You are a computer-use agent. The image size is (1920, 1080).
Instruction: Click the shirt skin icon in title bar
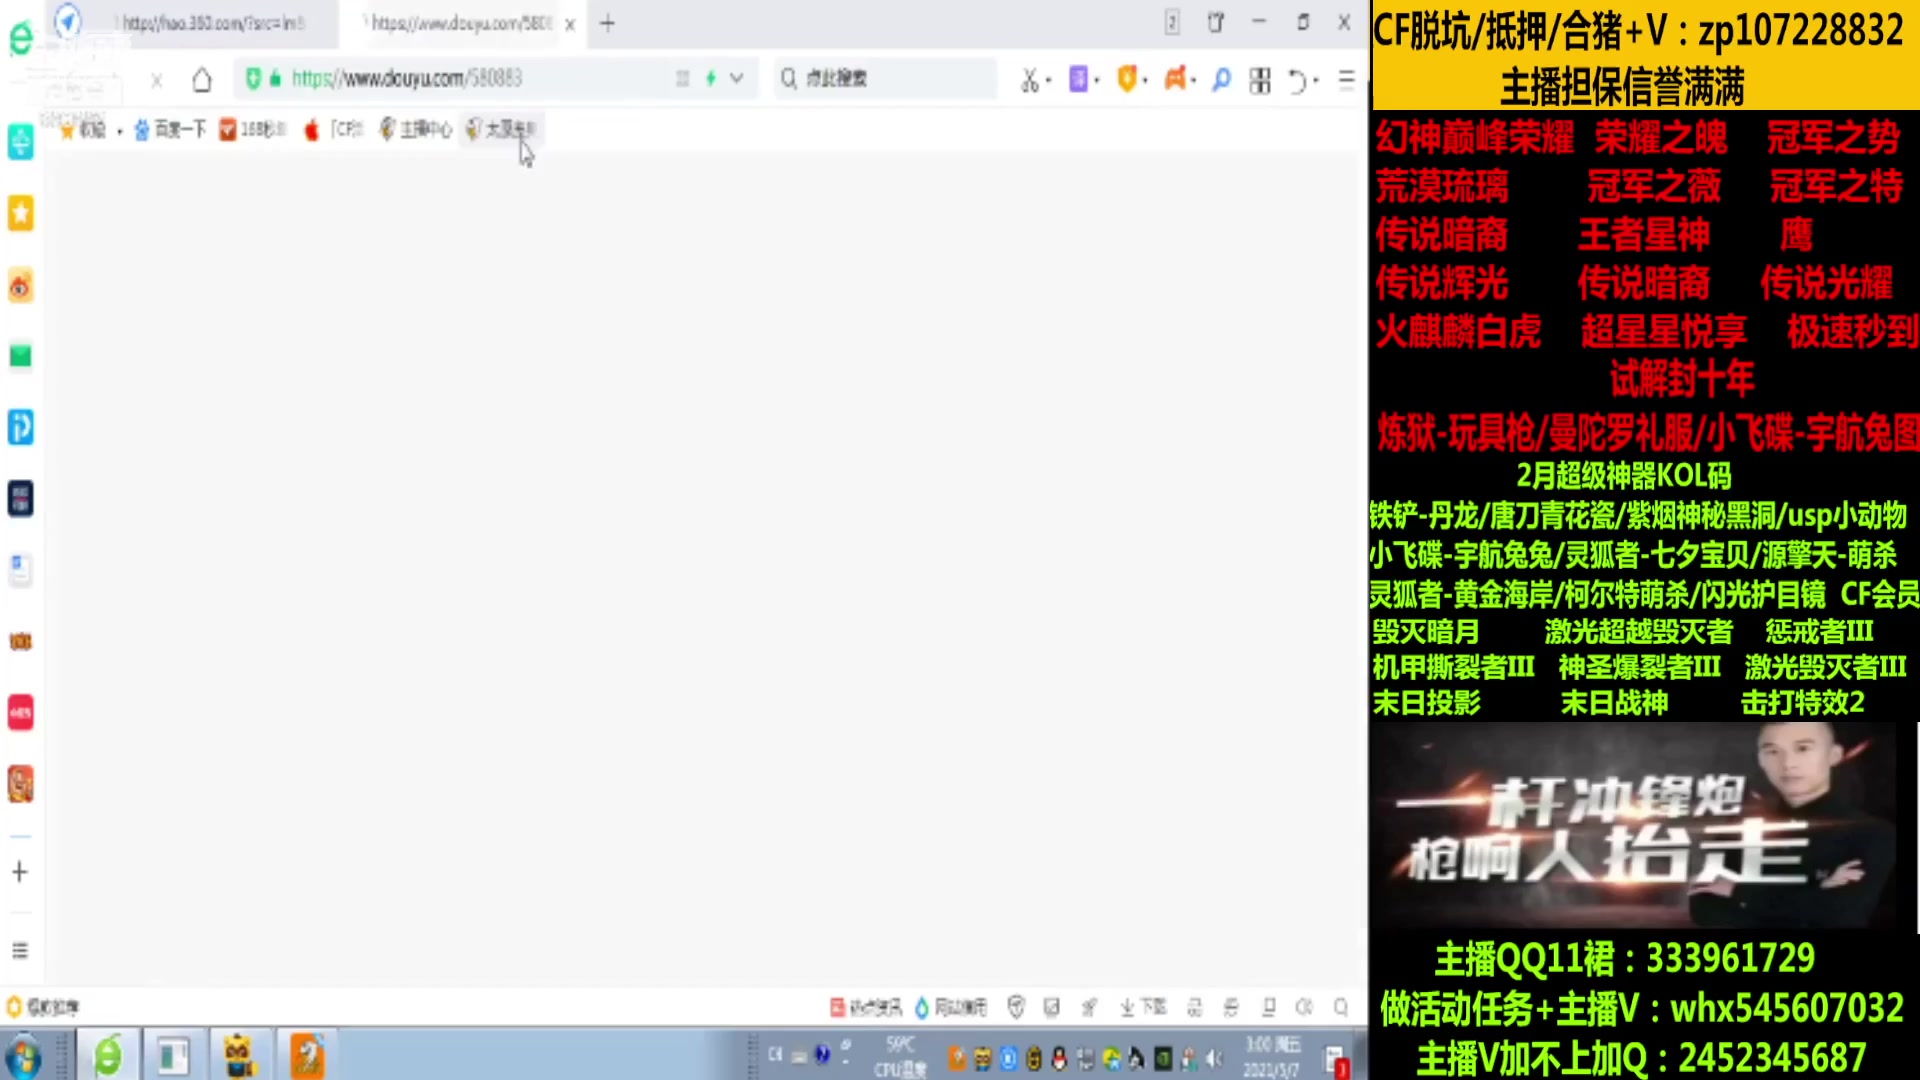point(1216,22)
